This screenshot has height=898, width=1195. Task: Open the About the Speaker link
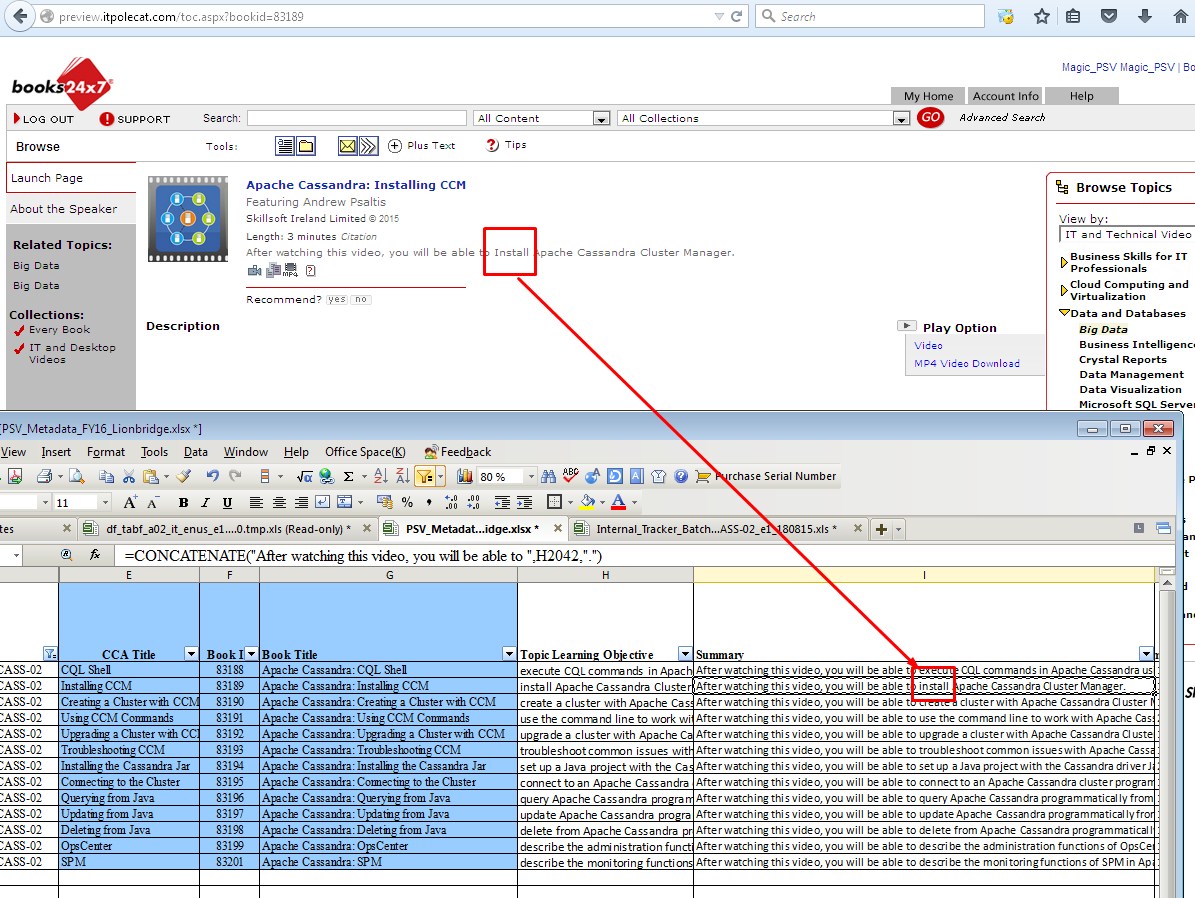click(x=64, y=209)
